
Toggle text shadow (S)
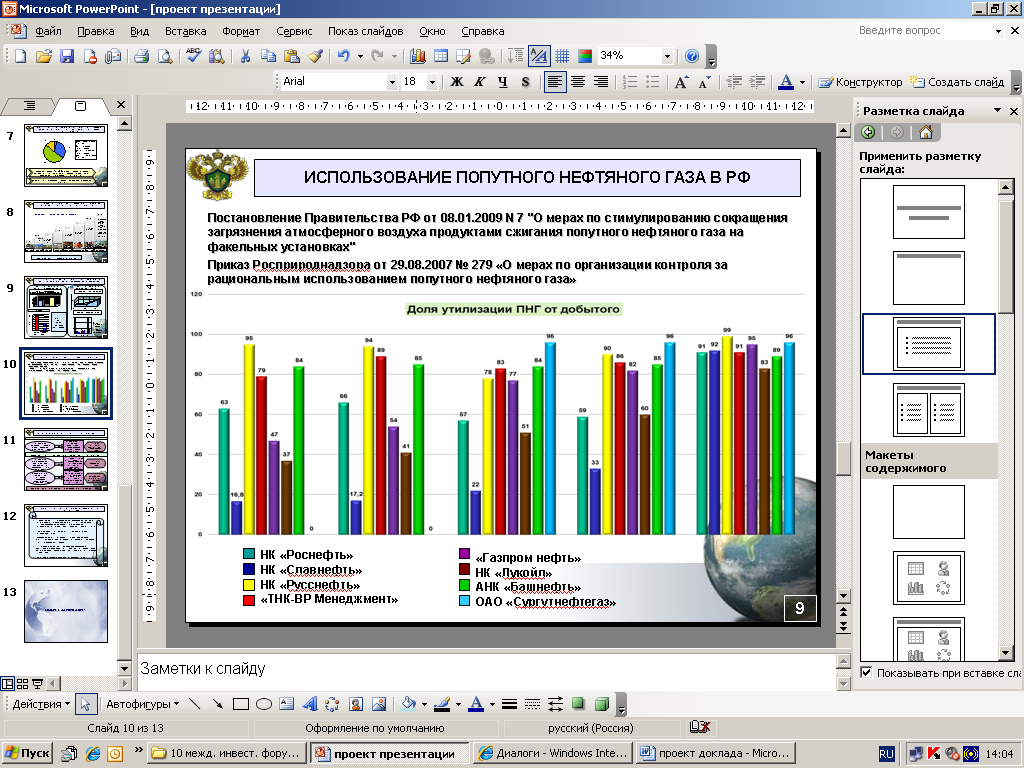525,82
